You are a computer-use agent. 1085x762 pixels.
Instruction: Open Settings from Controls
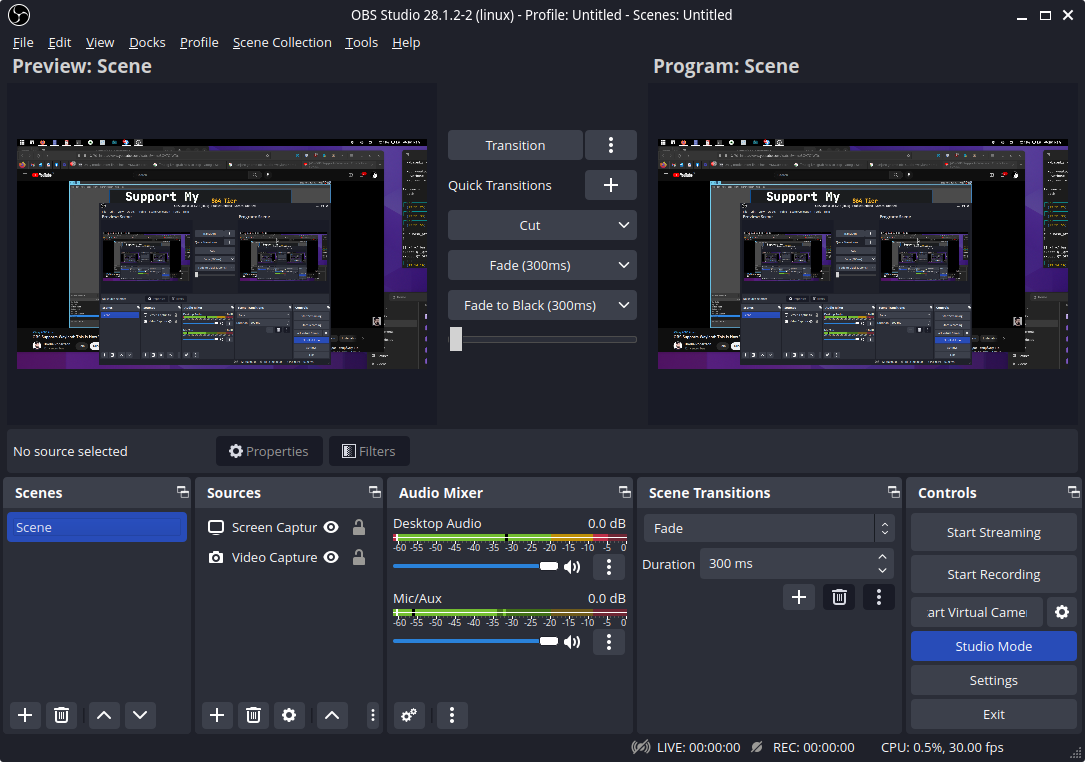(x=994, y=680)
